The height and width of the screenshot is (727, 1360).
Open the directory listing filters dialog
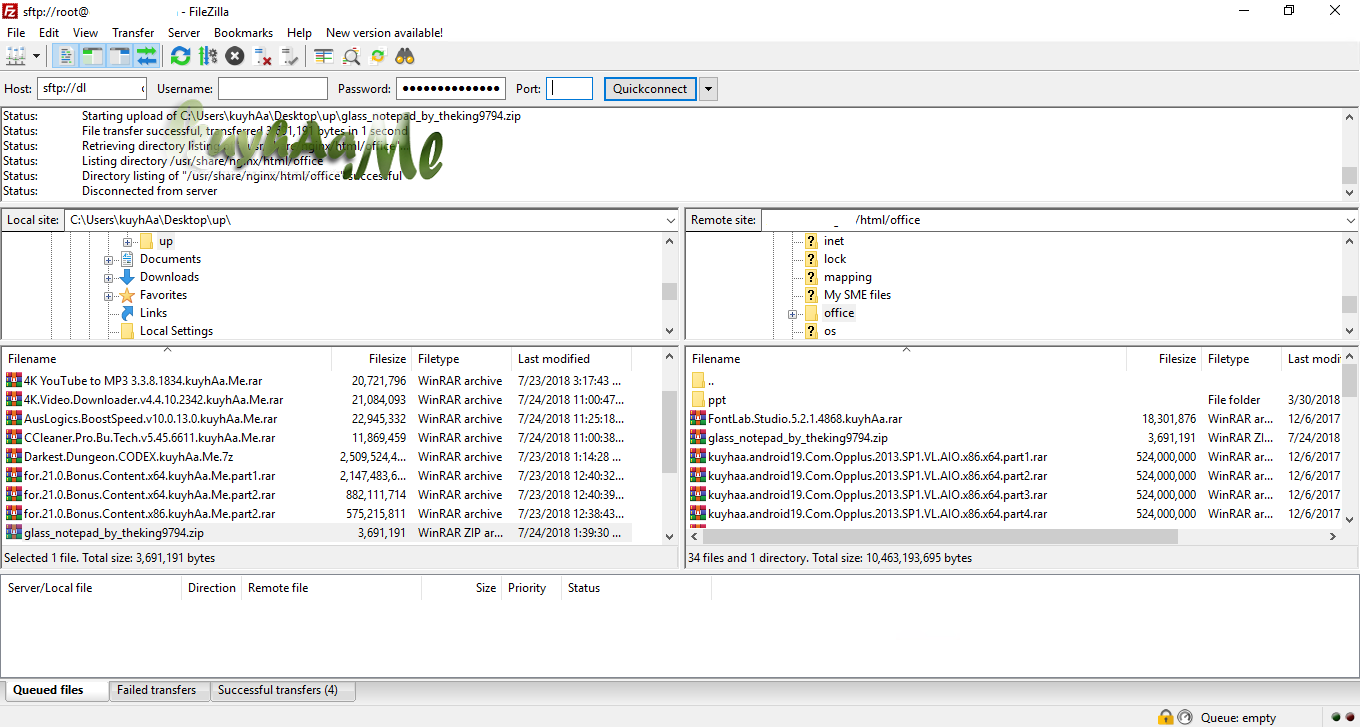[324, 56]
